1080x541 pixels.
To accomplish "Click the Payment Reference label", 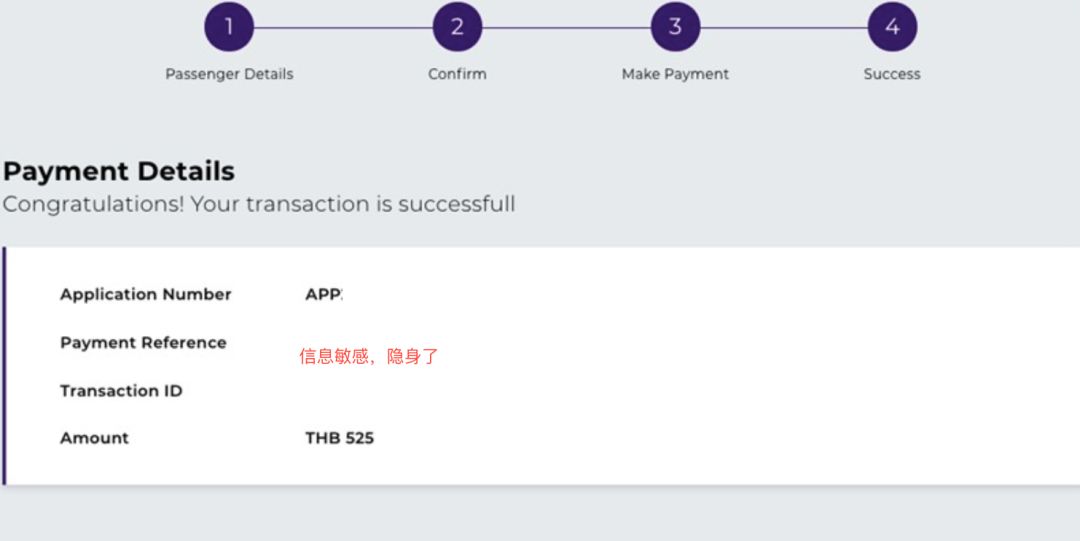I will pyautogui.click(x=143, y=342).
